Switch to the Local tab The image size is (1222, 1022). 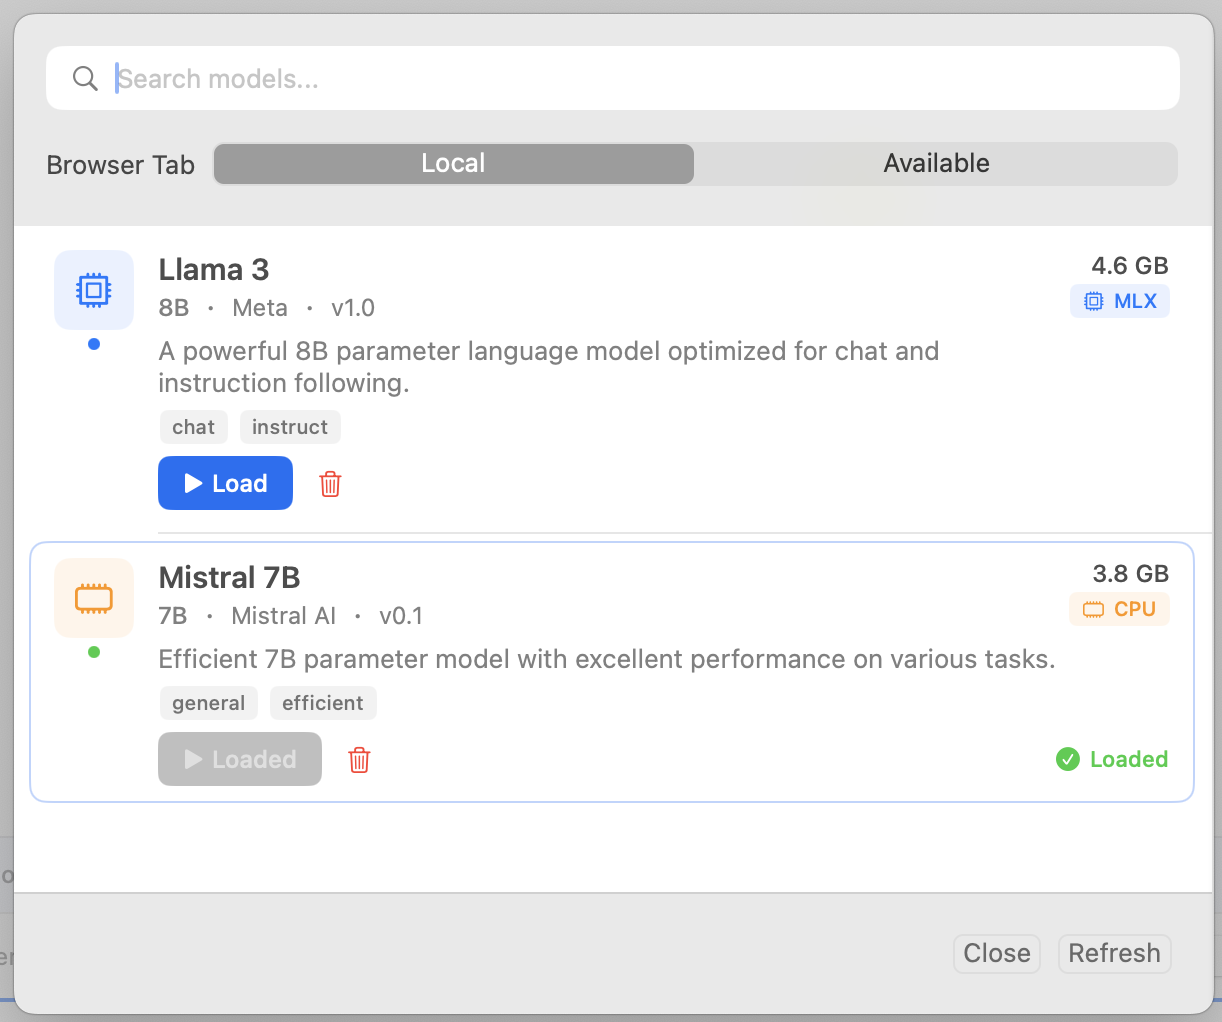pyautogui.click(x=453, y=164)
